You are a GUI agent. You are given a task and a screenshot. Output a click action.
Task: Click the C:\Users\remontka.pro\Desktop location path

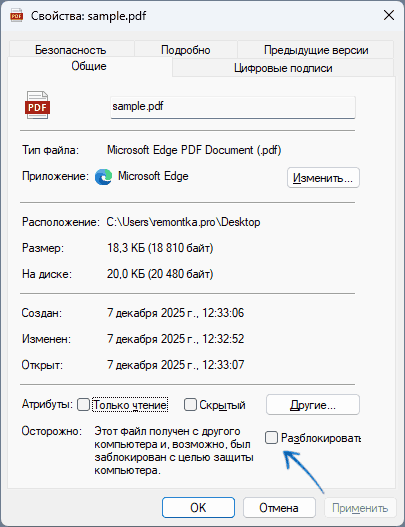(184, 222)
